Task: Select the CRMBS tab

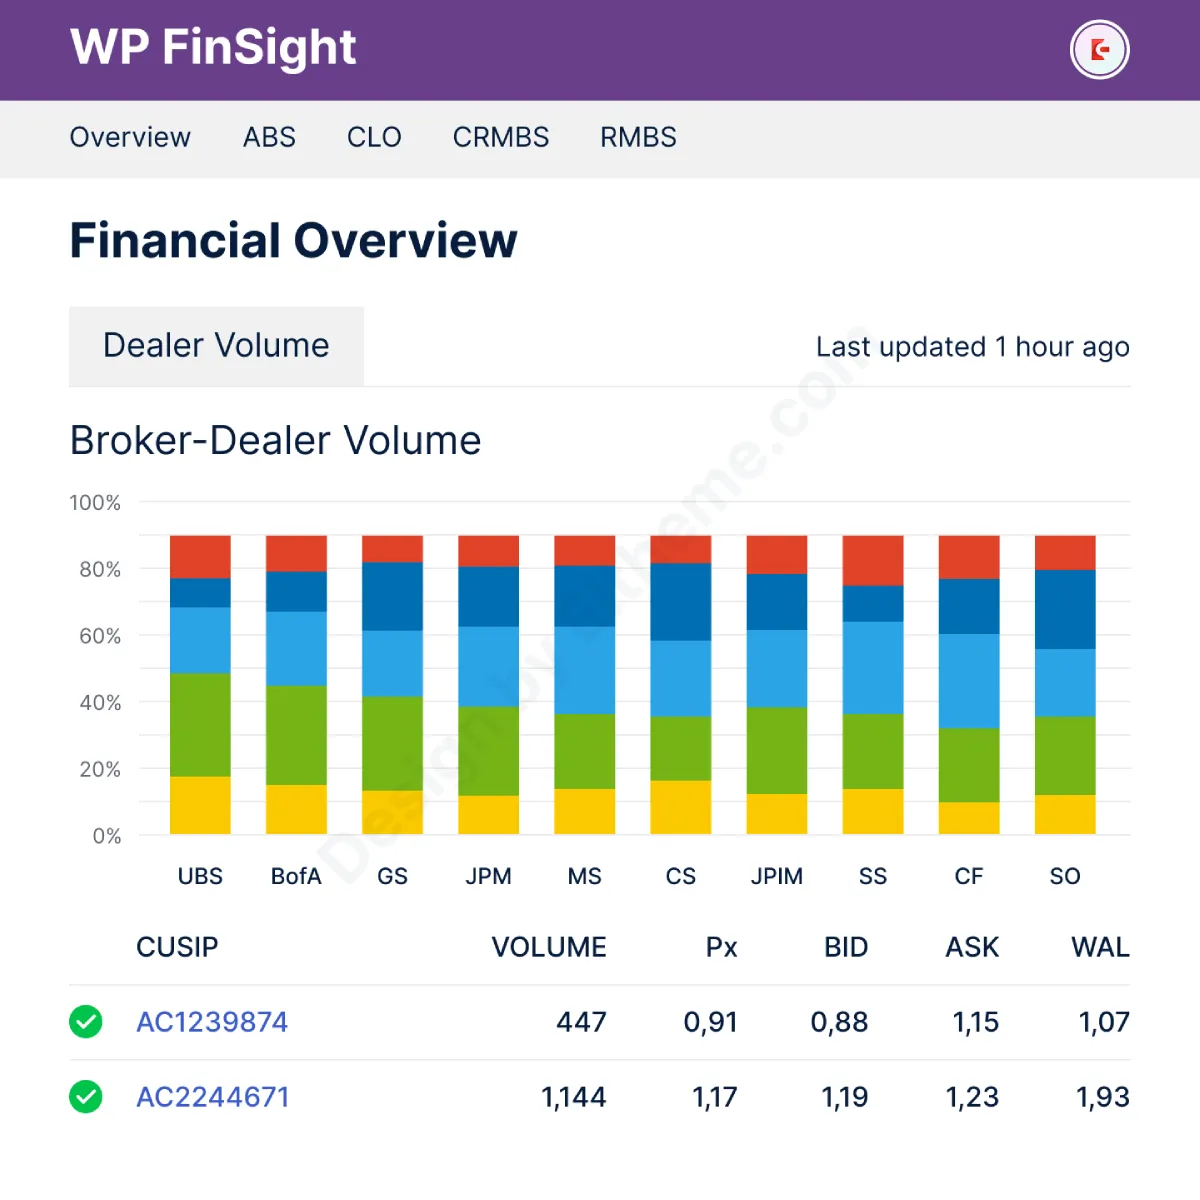Action: point(501,137)
